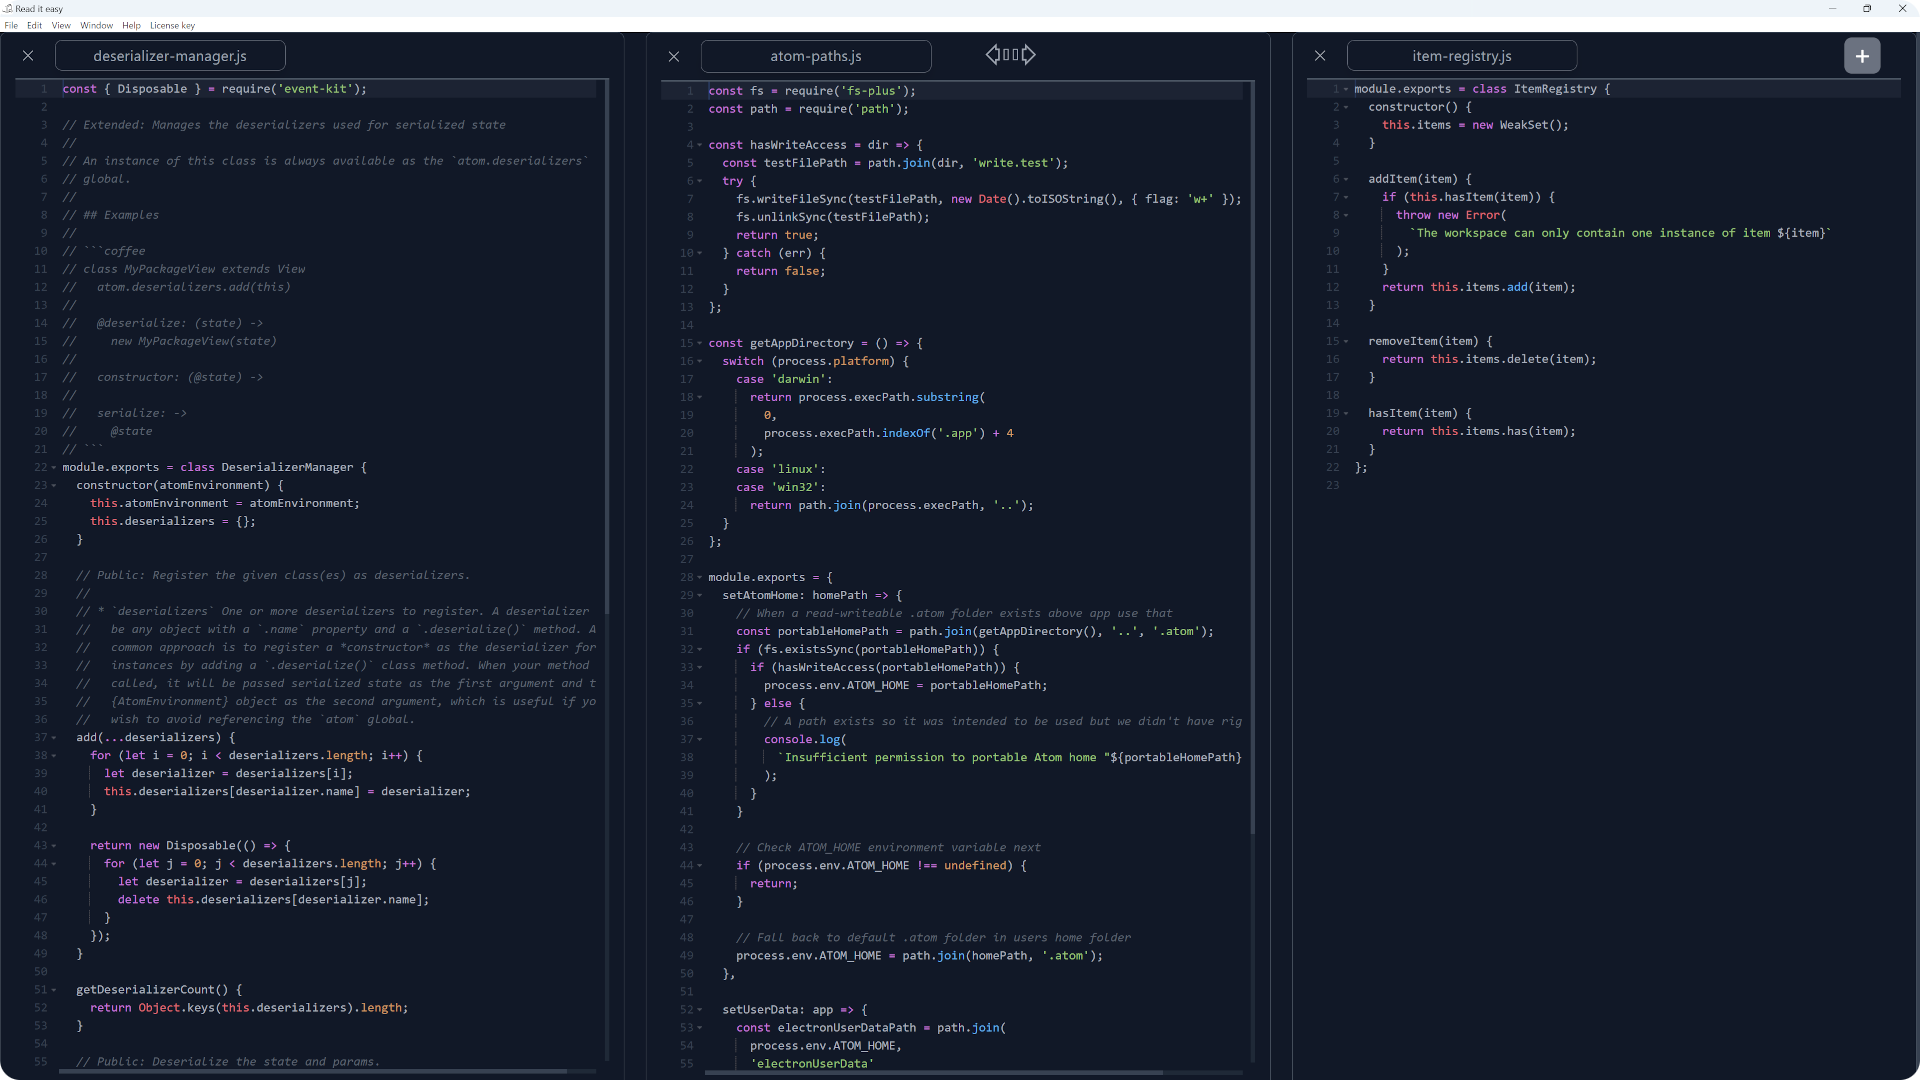Click the line "return this.items.delete(item);"
The image size is (1920, 1080).
coord(1489,359)
